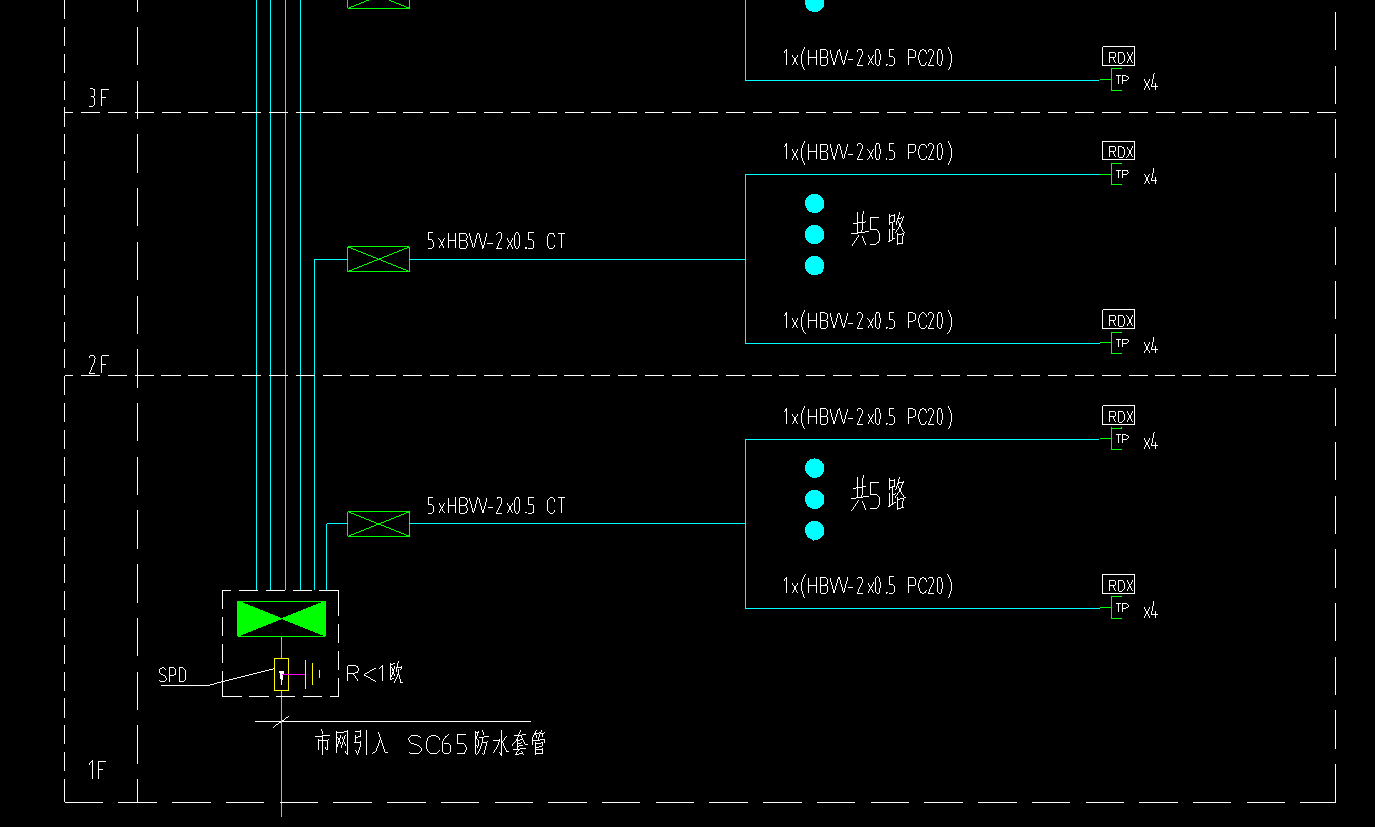The height and width of the screenshot is (827, 1375).
Task: Pick the 2F green crossed junction box
Action: [378, 259]
